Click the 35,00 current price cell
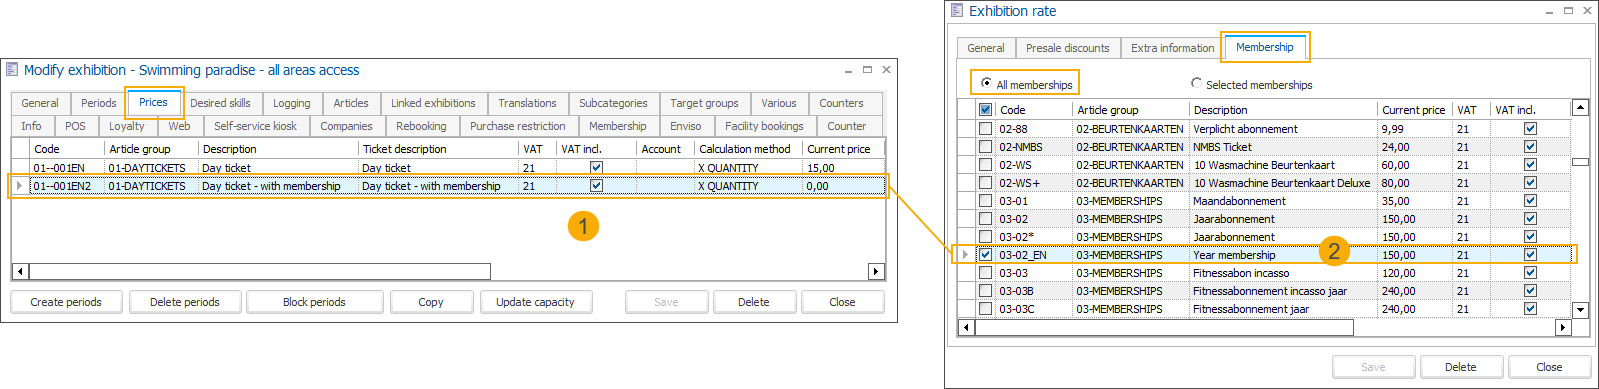This screenshot has width=1599, height=389. (1415, 201)
